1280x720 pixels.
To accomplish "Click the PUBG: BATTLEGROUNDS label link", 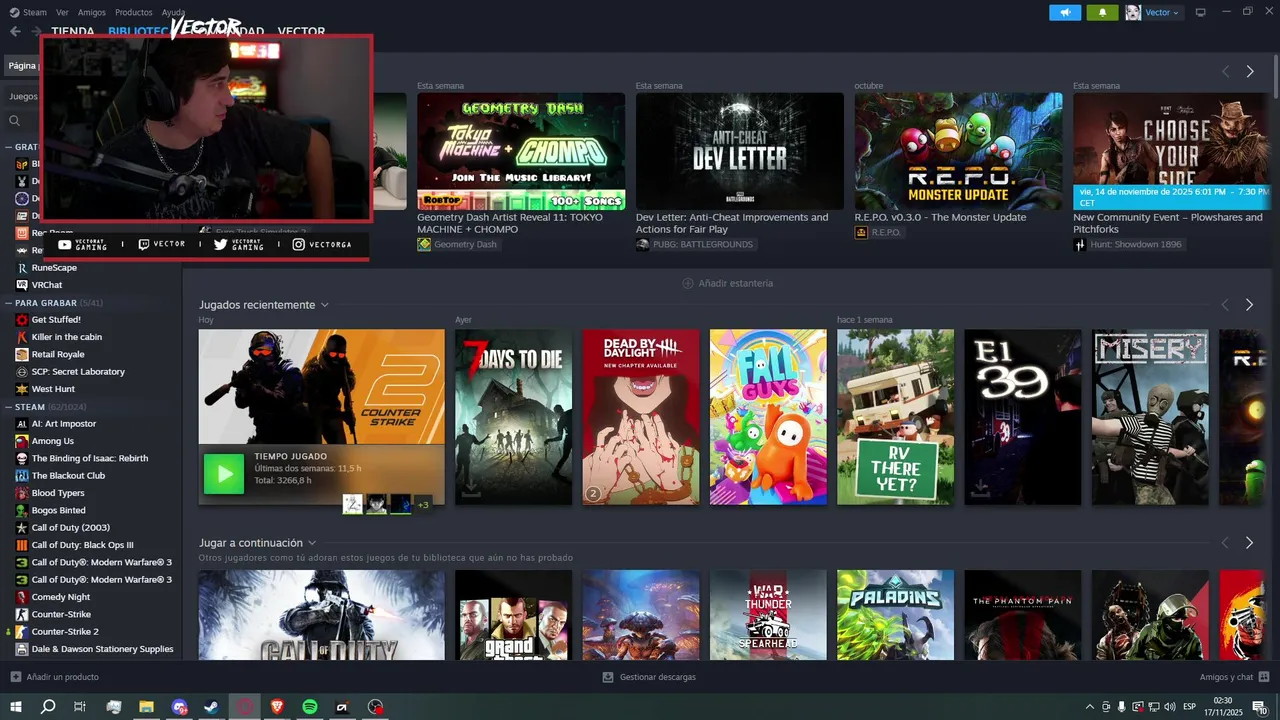I will pos(702,244).
